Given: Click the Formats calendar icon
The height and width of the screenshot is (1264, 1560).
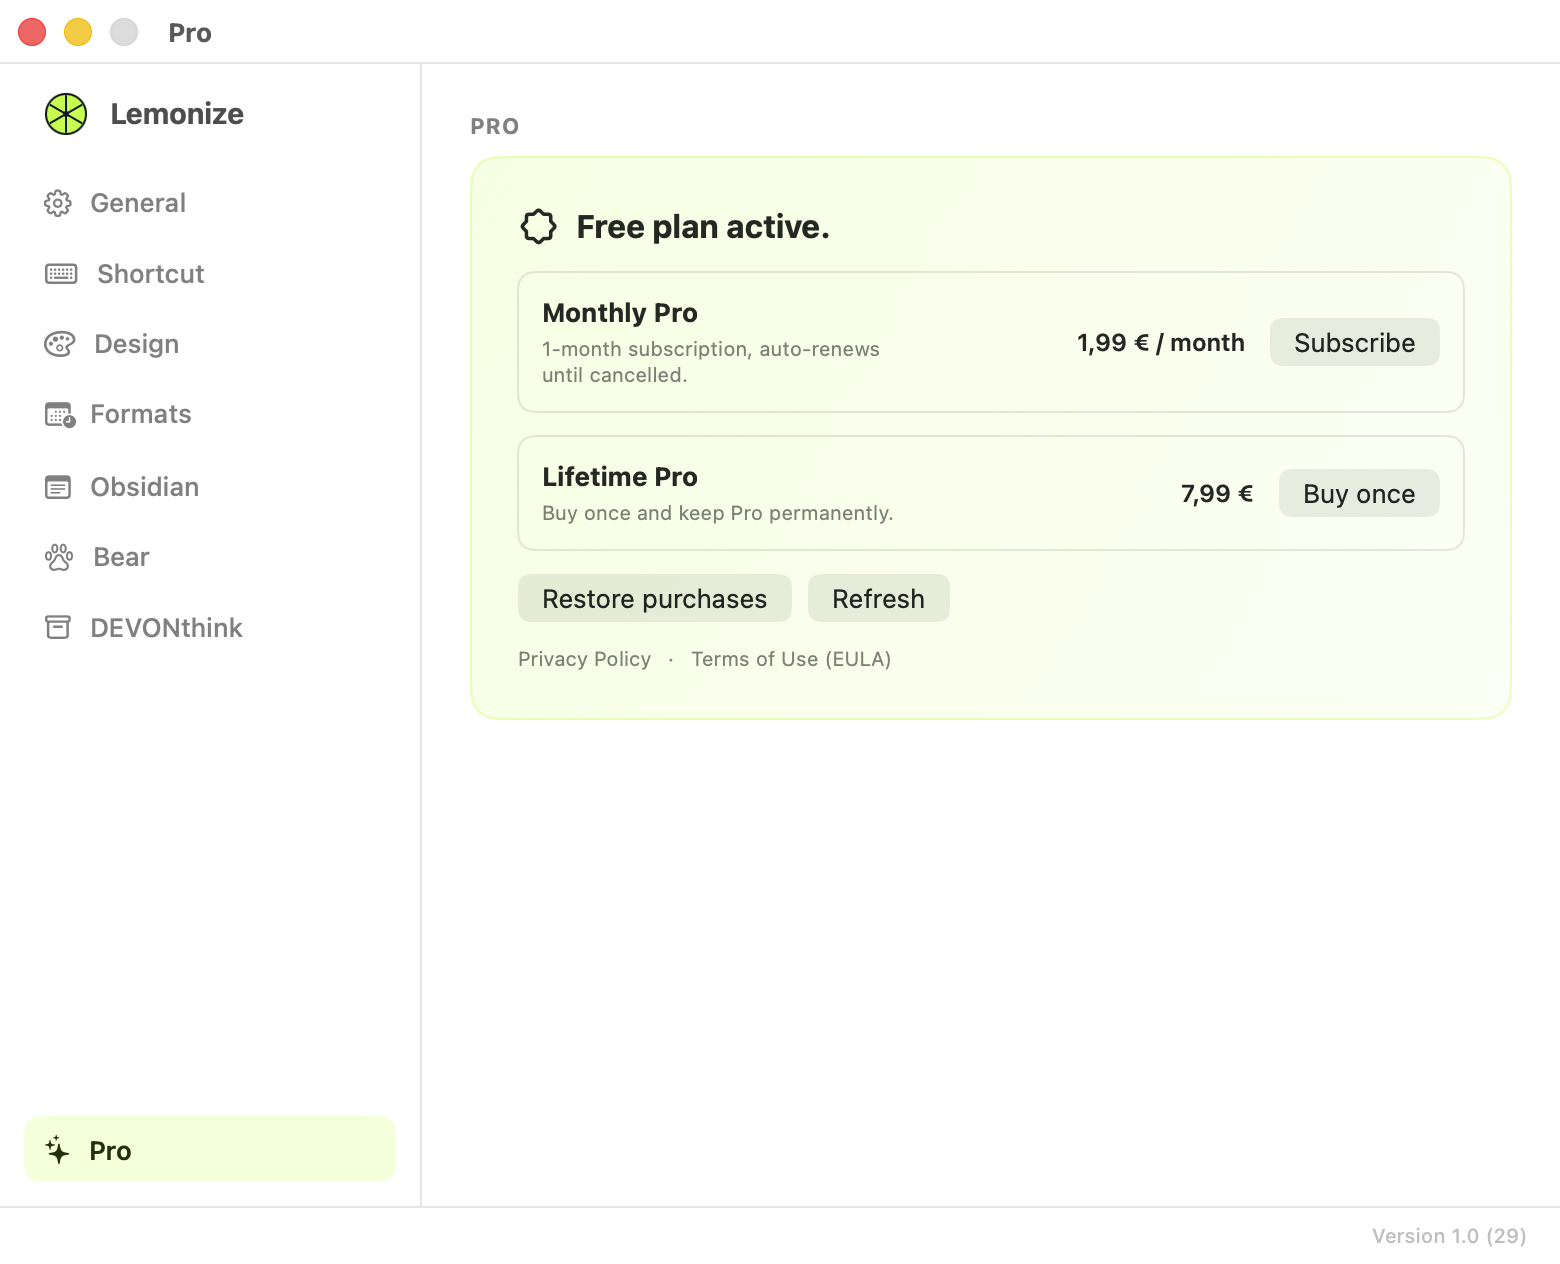Looking at the screenshot, I should 60,414.
